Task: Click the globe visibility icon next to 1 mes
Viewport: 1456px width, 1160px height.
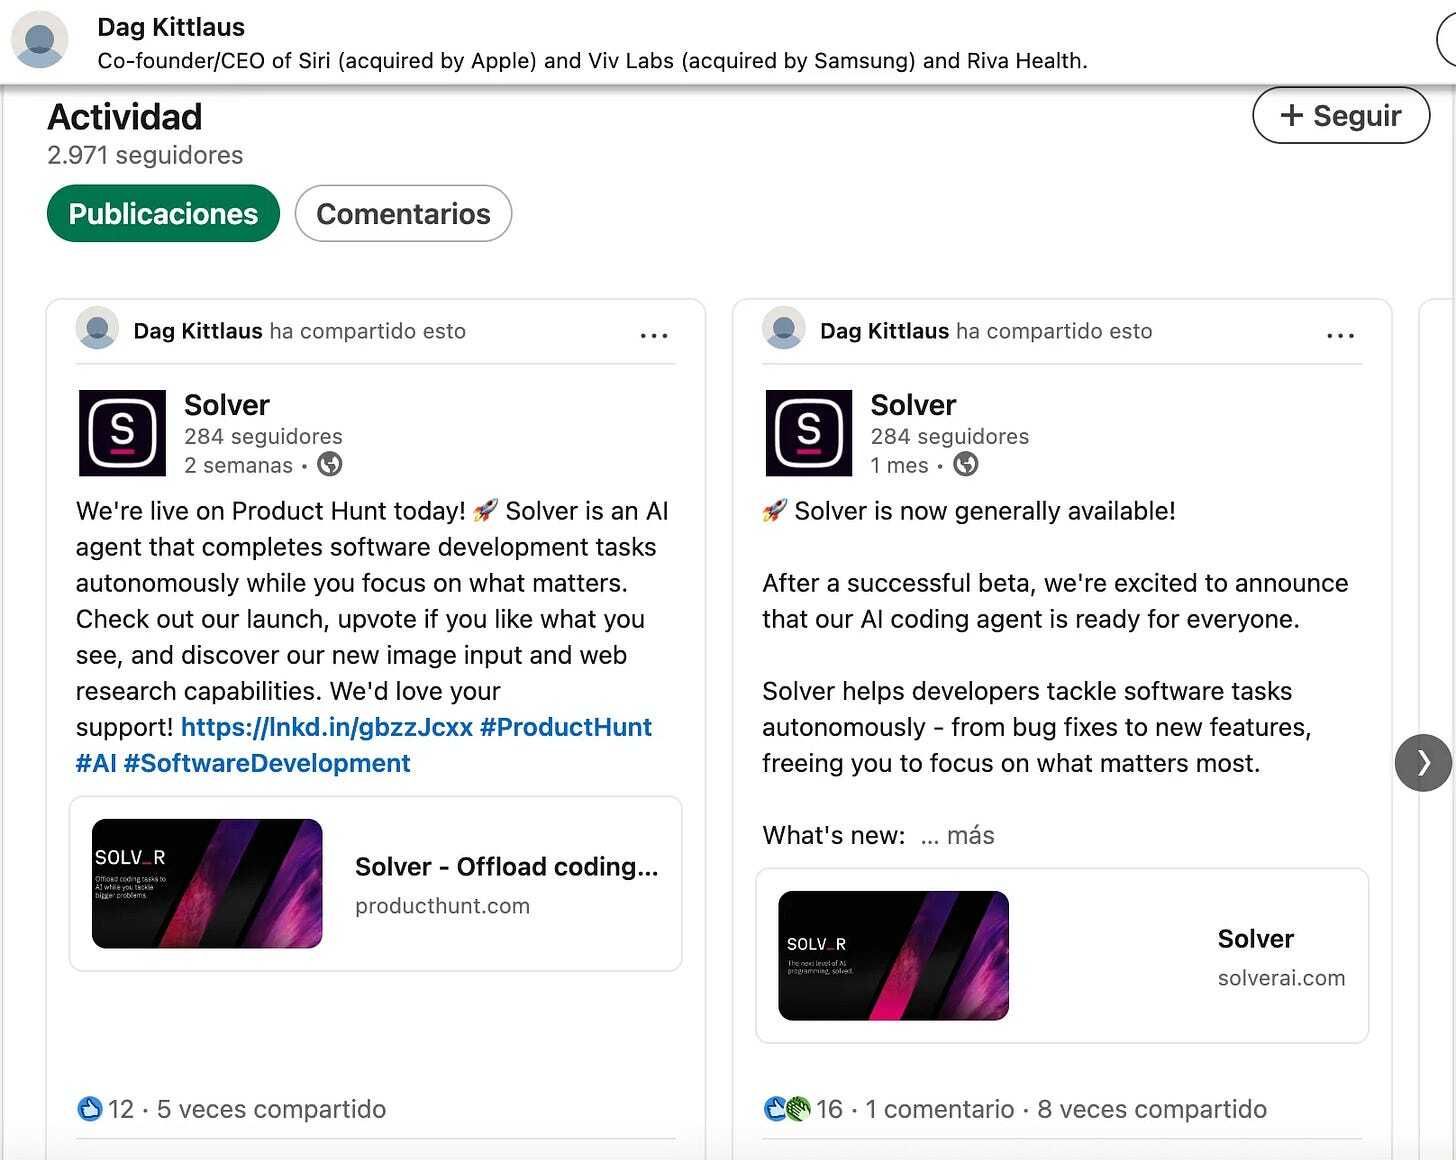Action: pyautogui.click(x=965, y=464)
